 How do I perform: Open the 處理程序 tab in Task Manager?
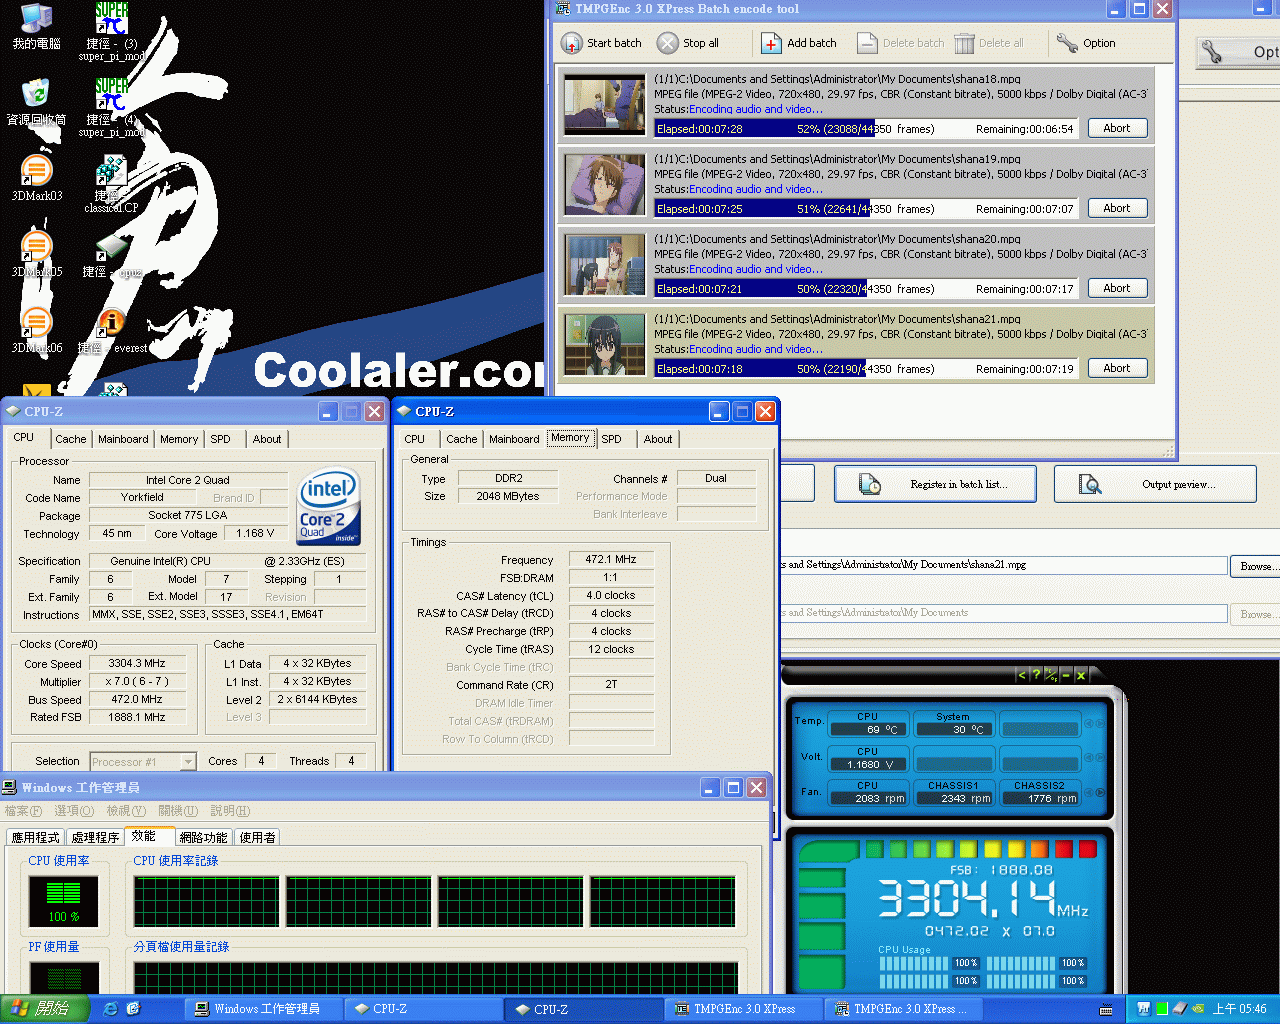(x=96, y=838)
